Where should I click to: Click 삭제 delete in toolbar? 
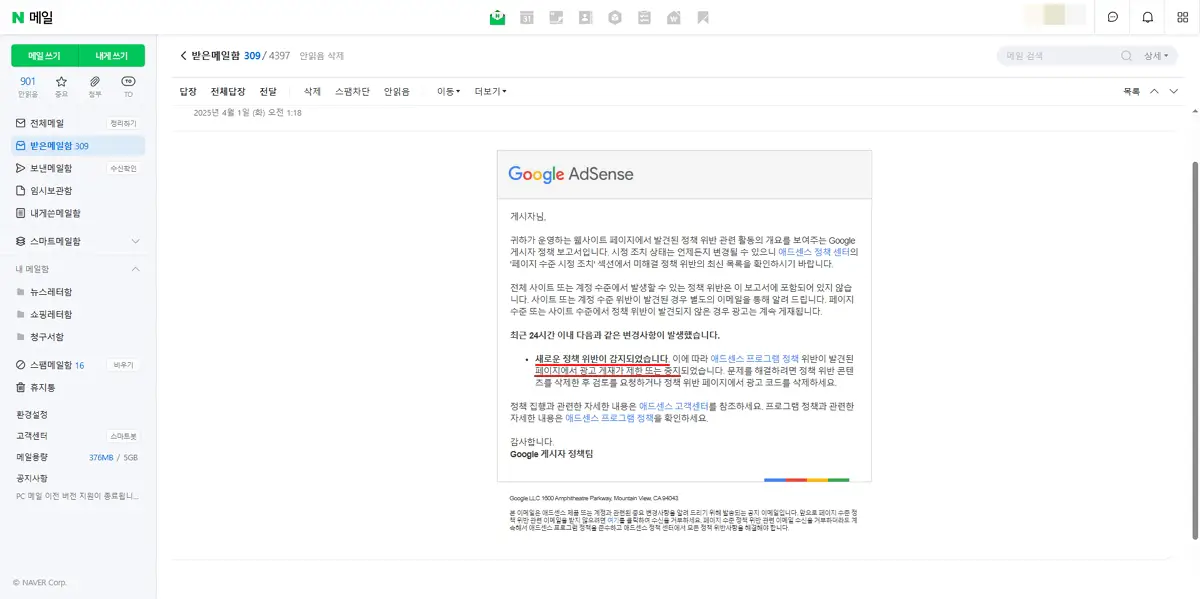coord(312,91)
